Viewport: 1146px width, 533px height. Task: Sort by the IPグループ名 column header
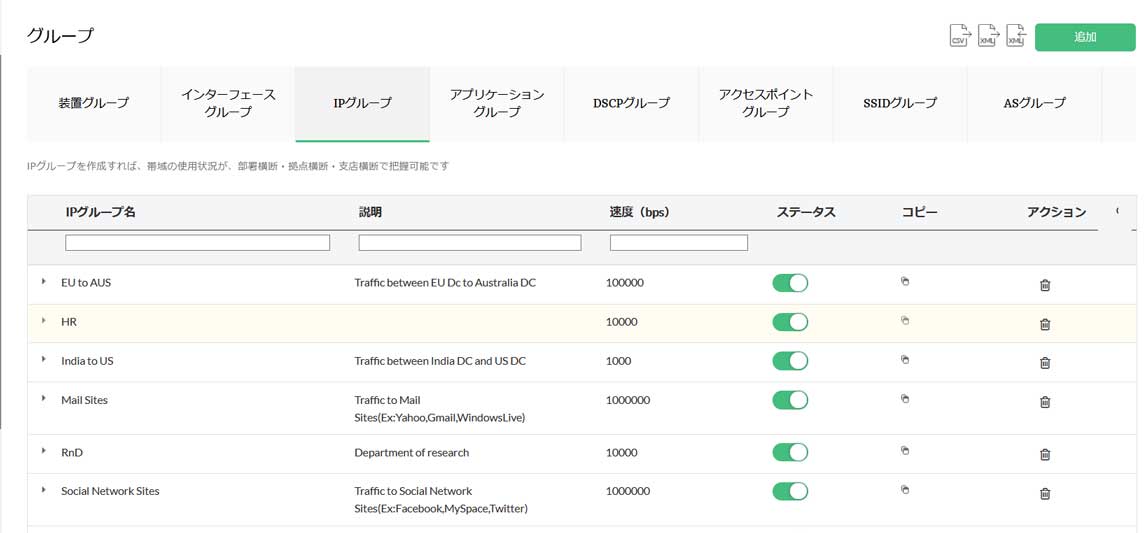[100, 212]
